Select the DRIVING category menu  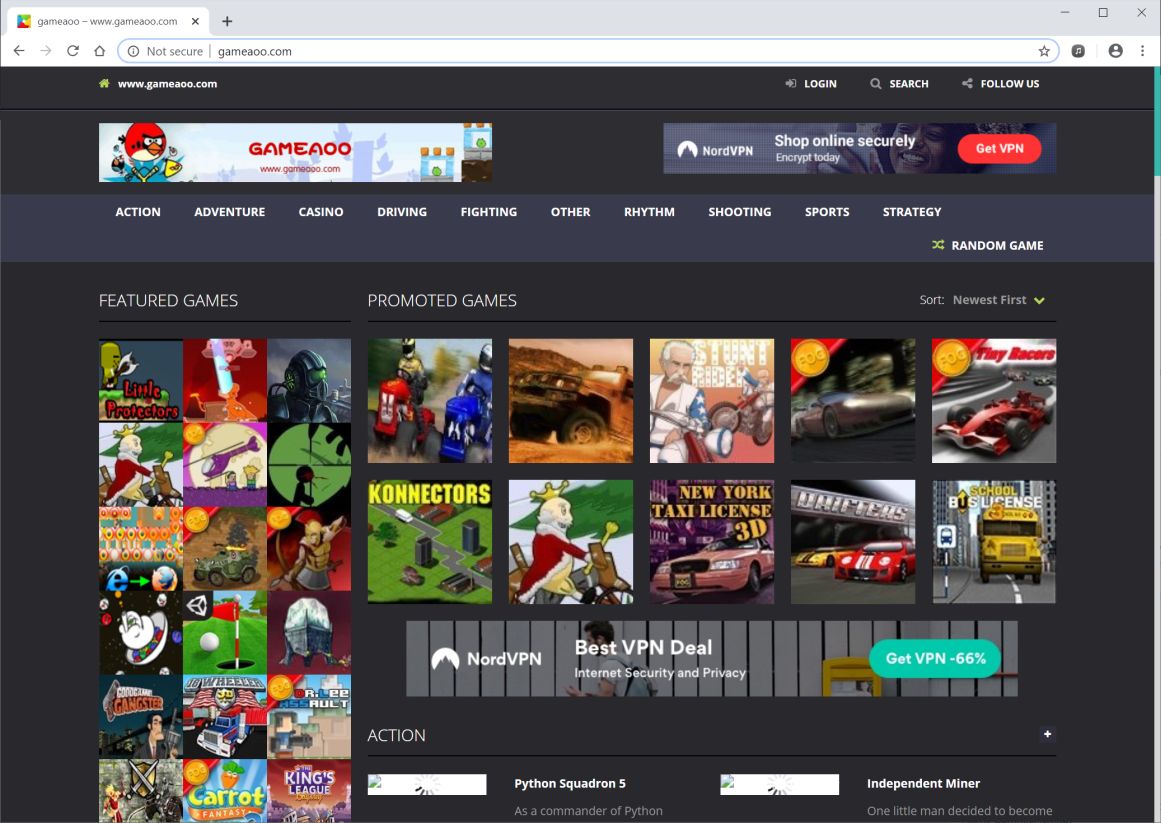[x=402, y=212]
